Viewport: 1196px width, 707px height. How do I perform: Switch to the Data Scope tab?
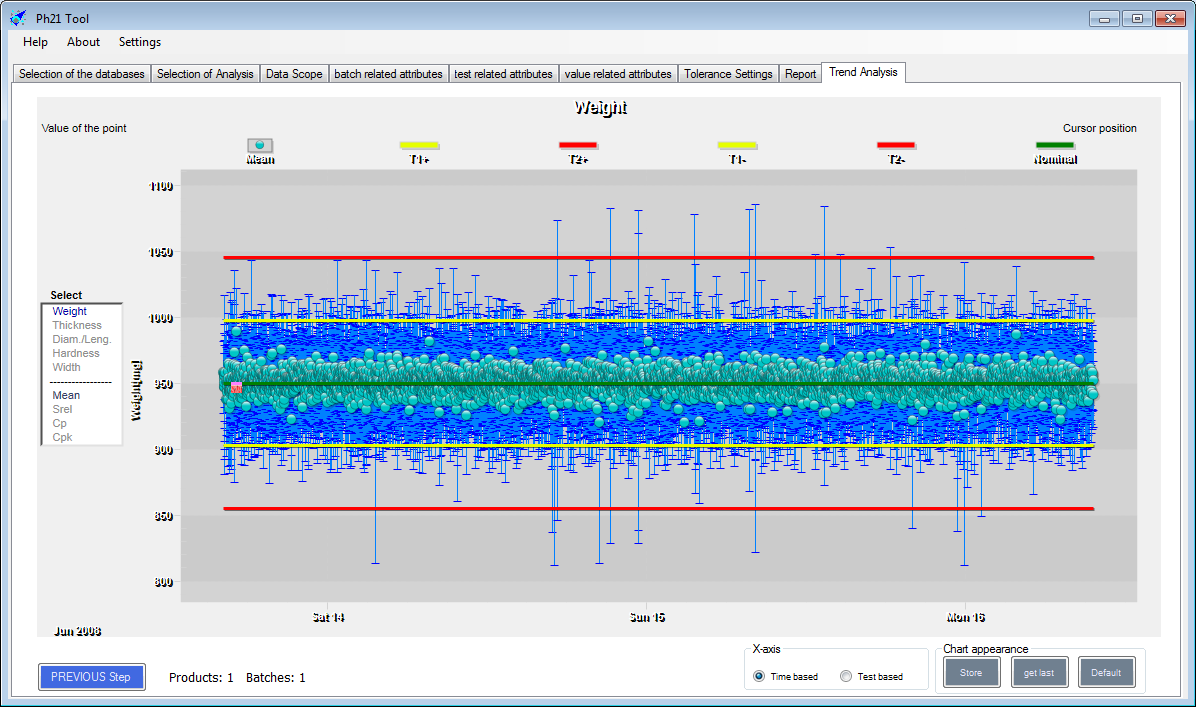pyautogui.click(x=294, y=74)
